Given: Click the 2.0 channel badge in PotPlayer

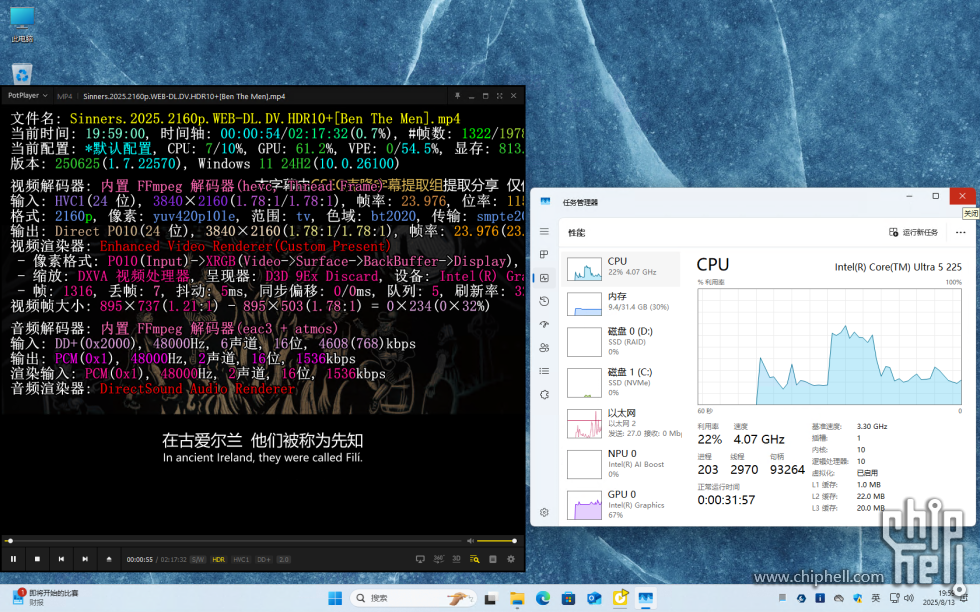Looking at the screenshot, I should [284, 559].
